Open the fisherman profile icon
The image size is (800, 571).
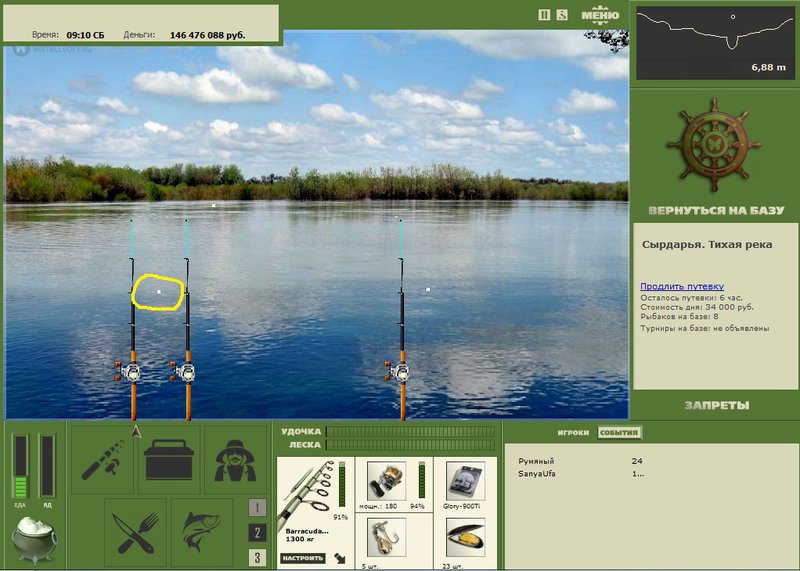235,460
